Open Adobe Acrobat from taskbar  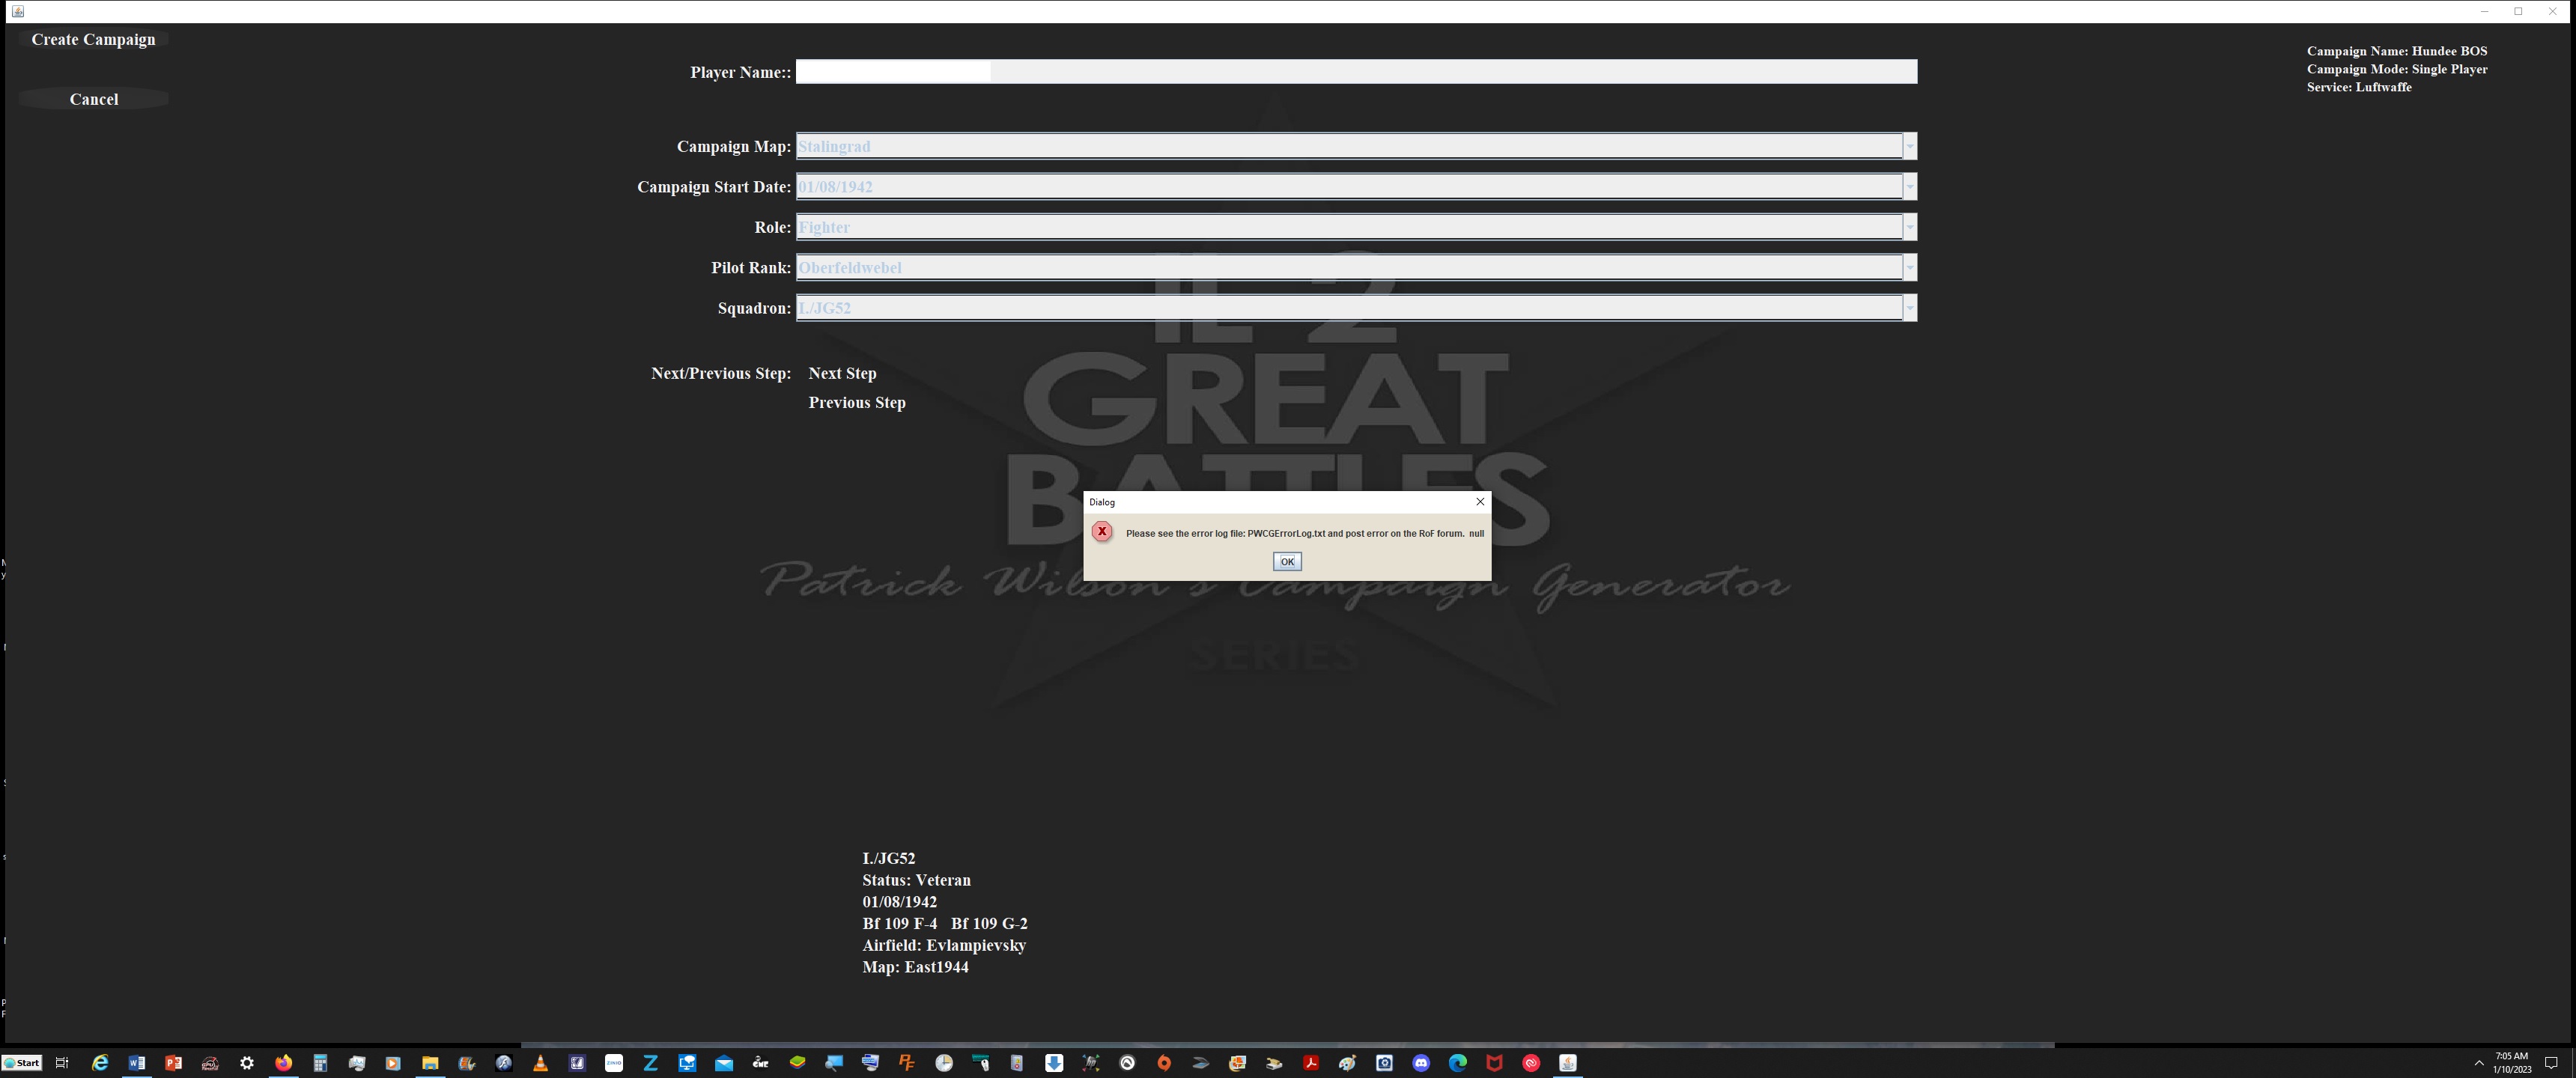[x=1310, y=1063]
